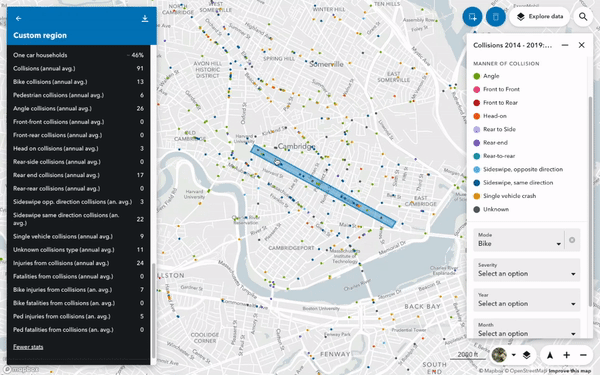Delete the custom region with the trash icon
600x375 pixels.
point(496,17)
